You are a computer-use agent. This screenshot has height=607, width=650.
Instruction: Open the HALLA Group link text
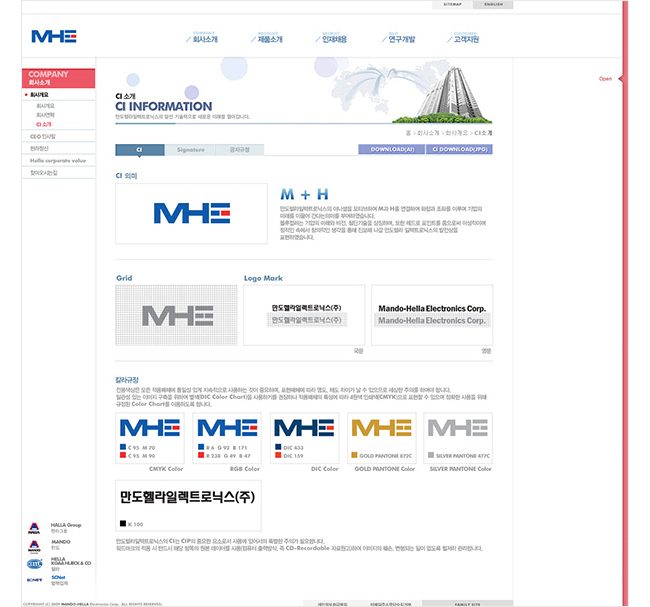tap(66, 525)
